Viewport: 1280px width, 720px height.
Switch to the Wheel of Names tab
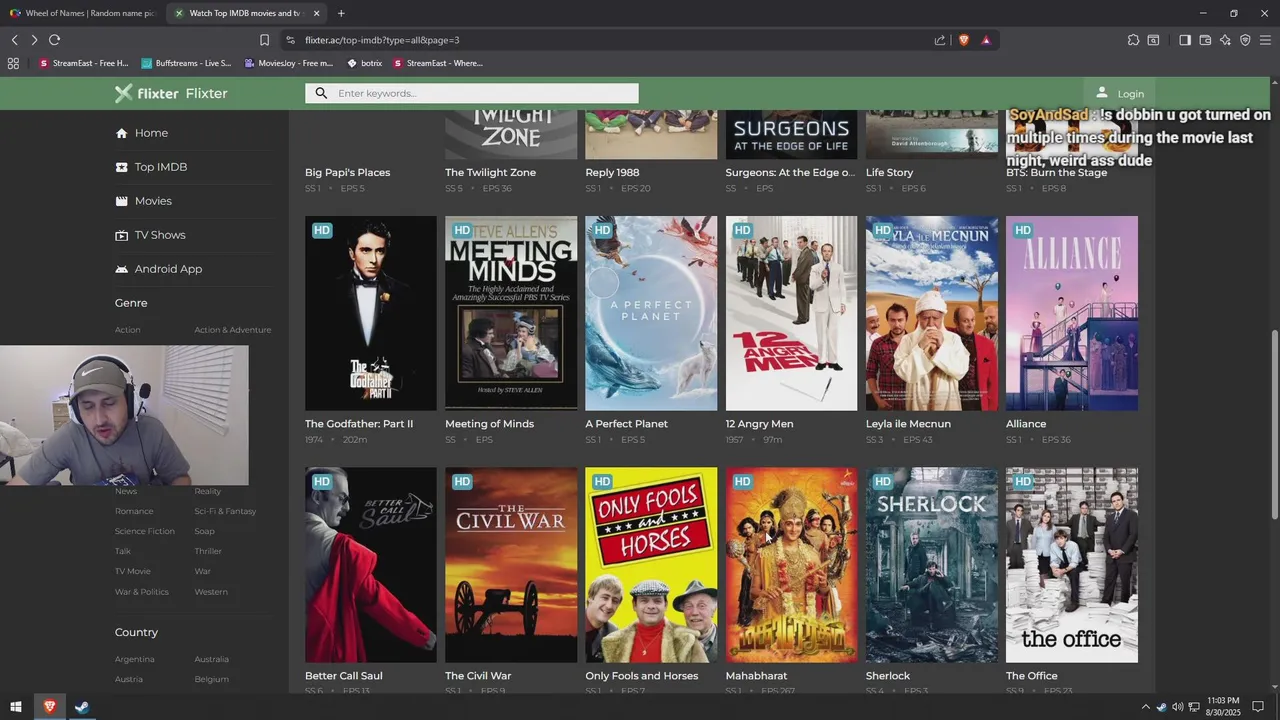point(83,13)
